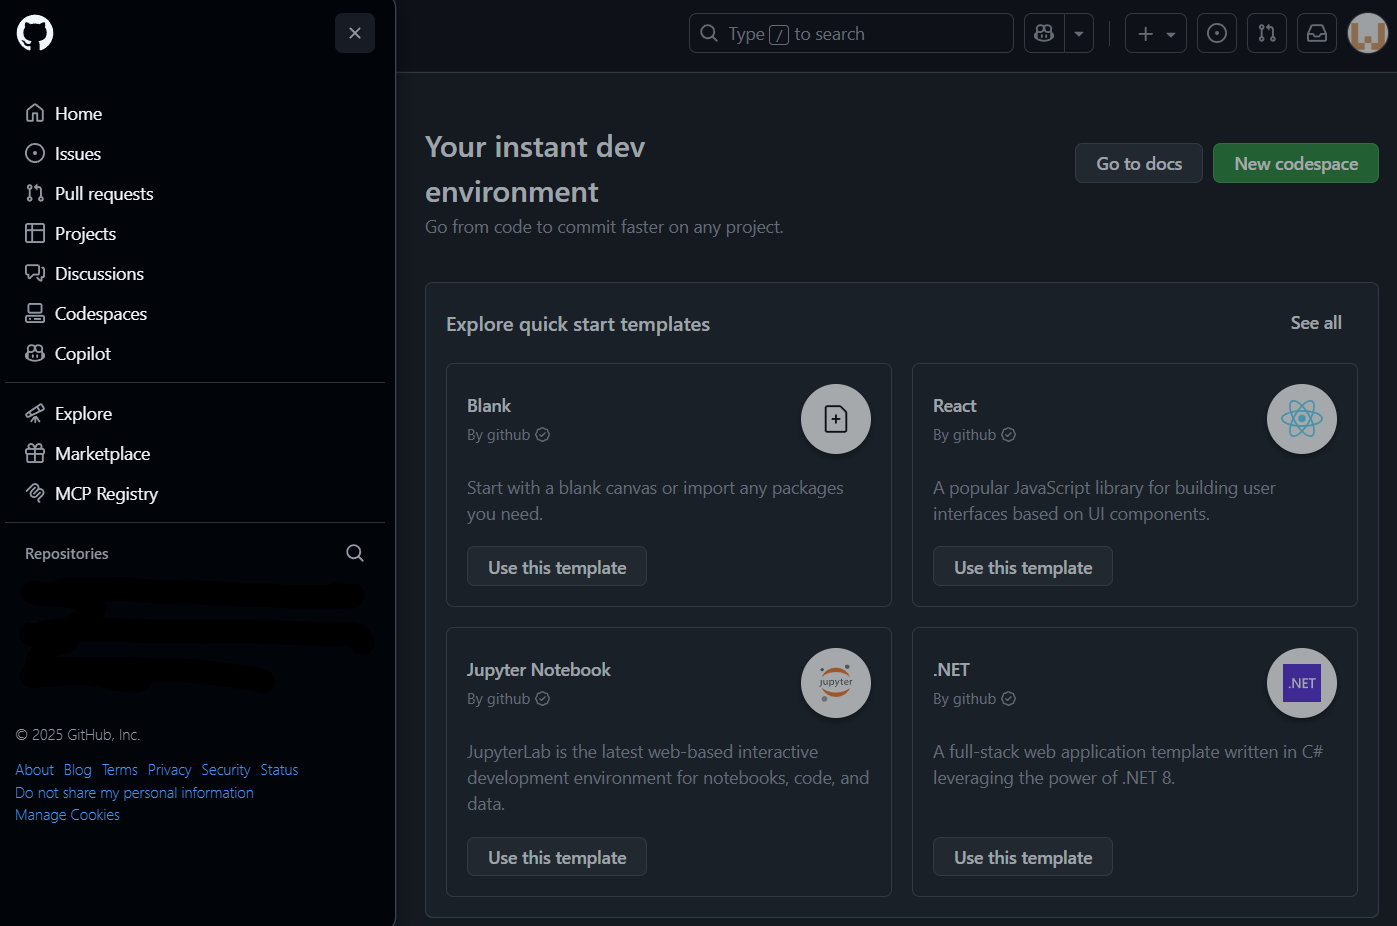The height and width of the screenshot is (926, 1397).
Task: Use this template for Jupyter Notebook
Action: click(x=556, y=856)
